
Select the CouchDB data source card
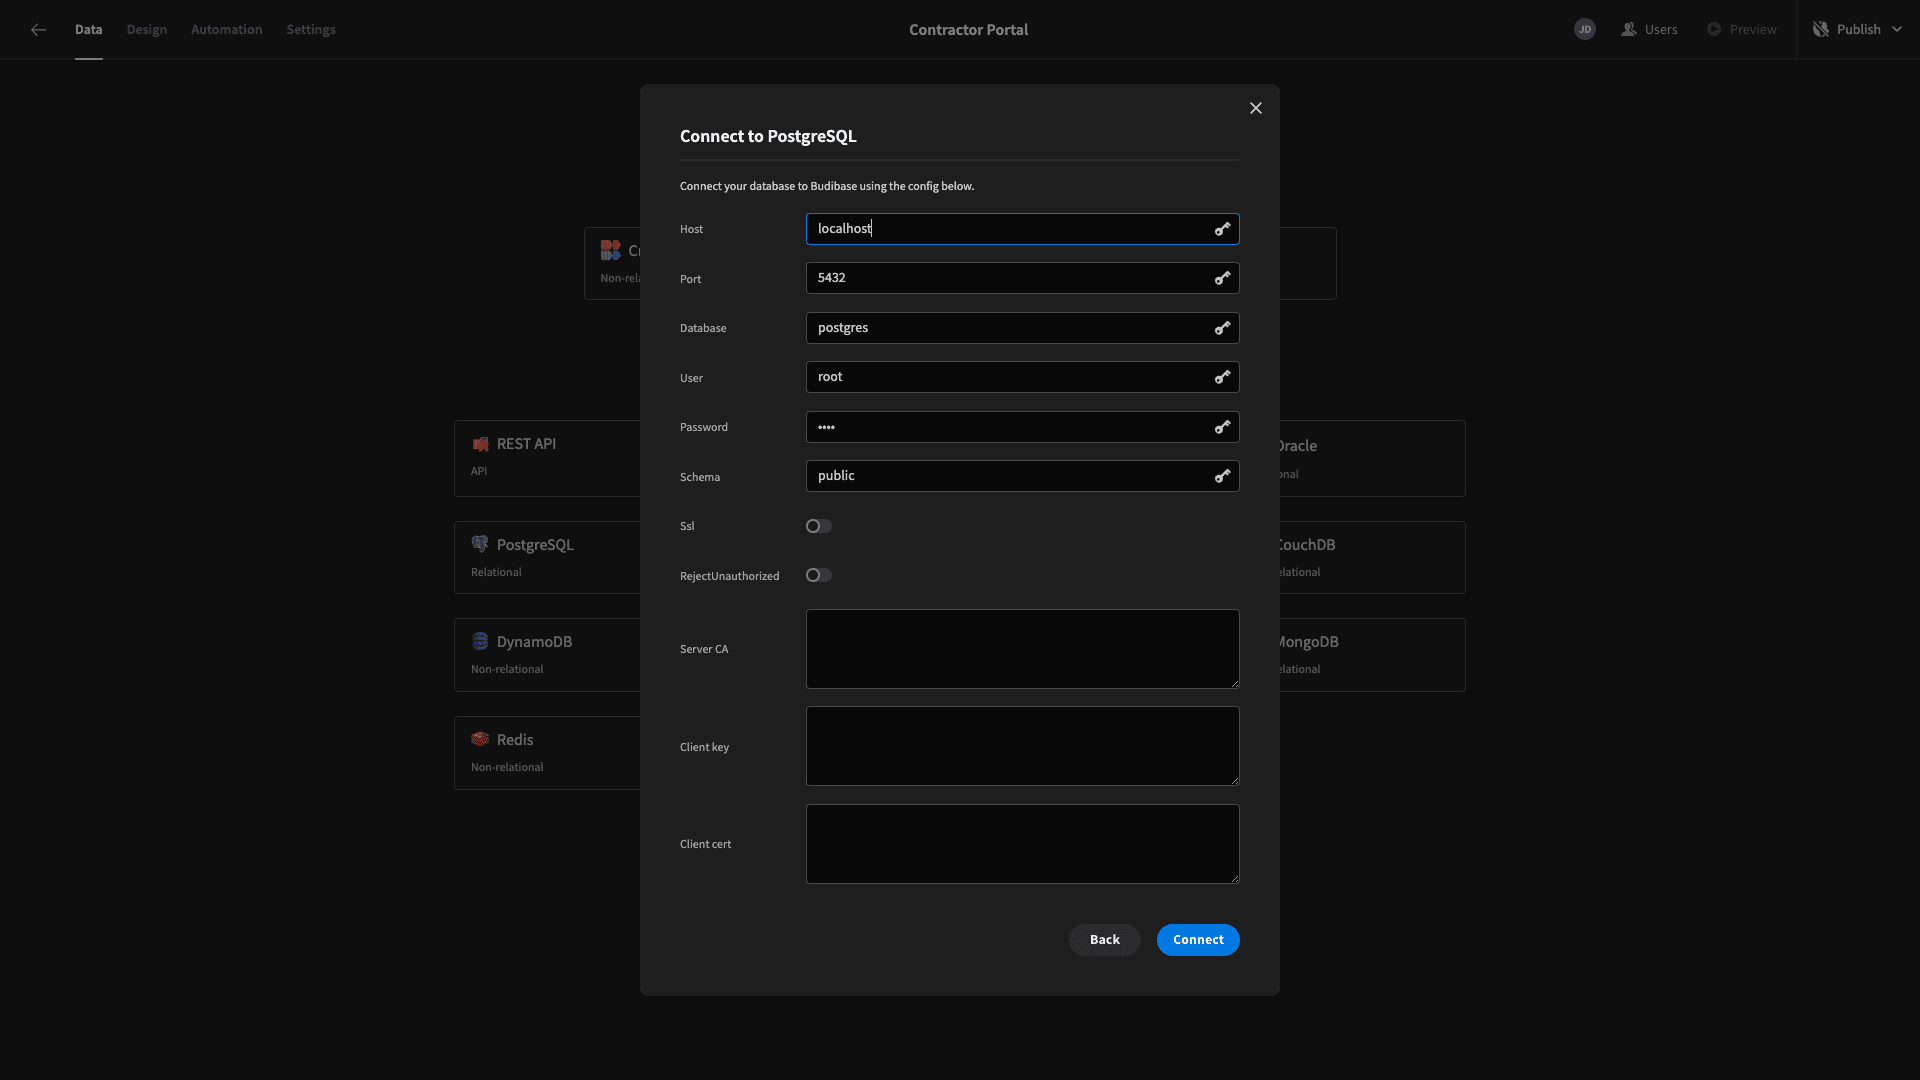(x=1372, y=557)
